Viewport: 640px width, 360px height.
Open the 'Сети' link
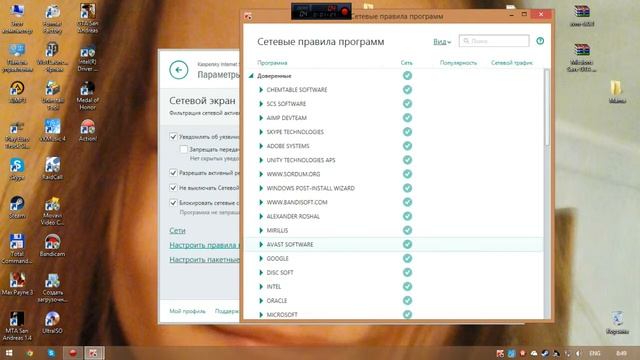[x=177, y=231]
